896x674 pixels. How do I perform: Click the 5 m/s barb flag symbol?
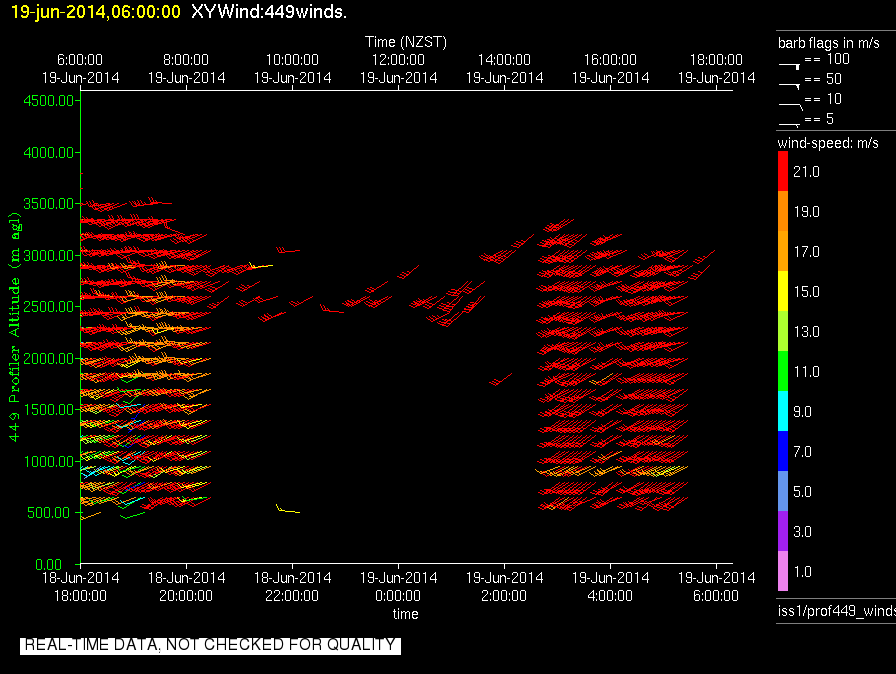789,125
